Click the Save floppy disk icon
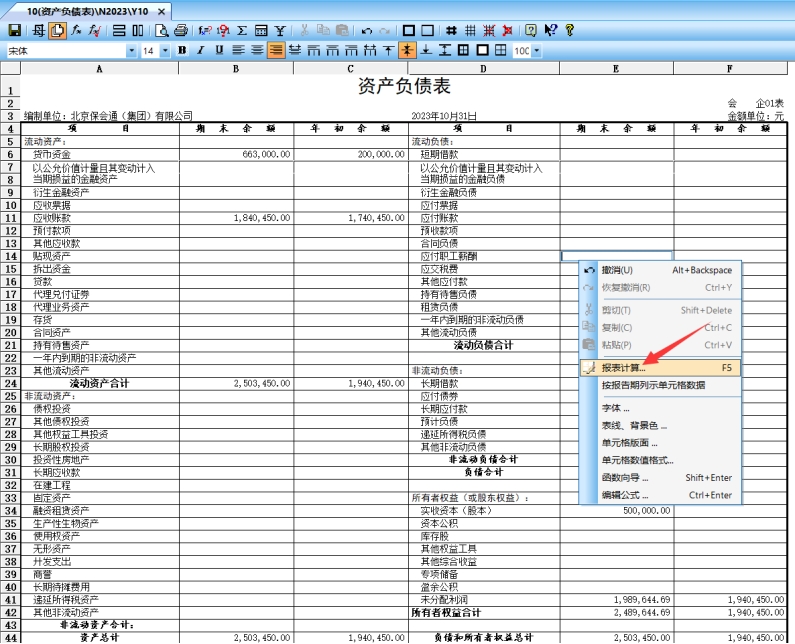The width and height of the screenshot is (795, 644). click(x=14, y=31)
